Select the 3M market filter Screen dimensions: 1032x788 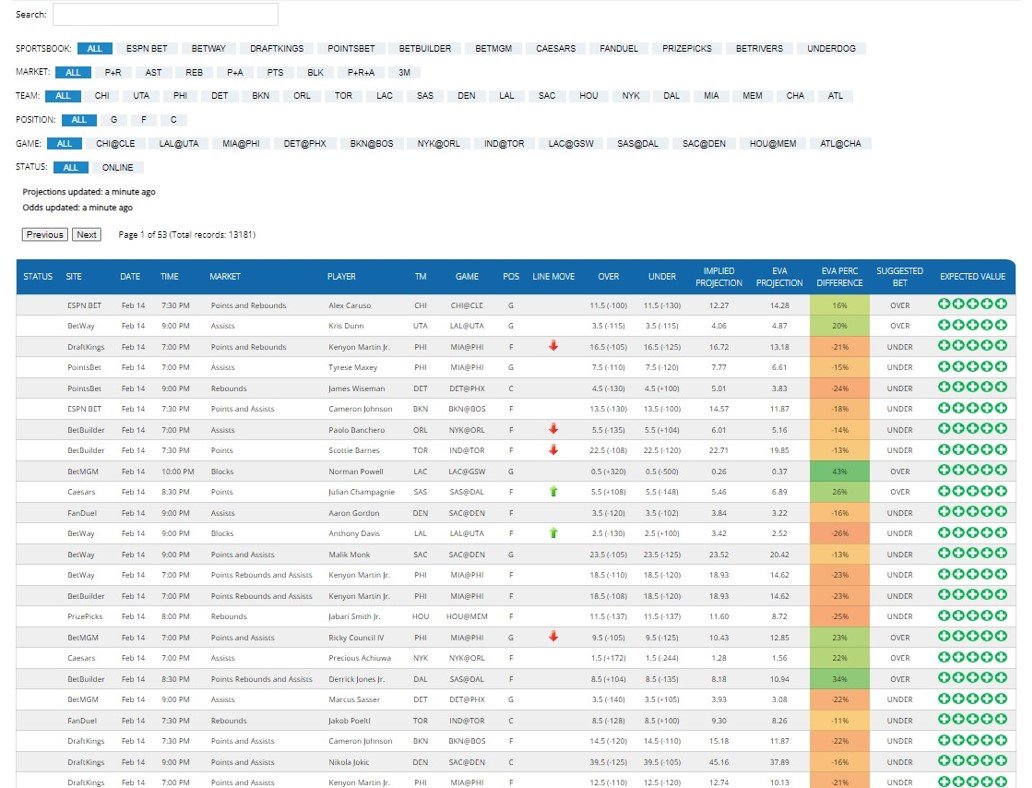pos(404,72)
